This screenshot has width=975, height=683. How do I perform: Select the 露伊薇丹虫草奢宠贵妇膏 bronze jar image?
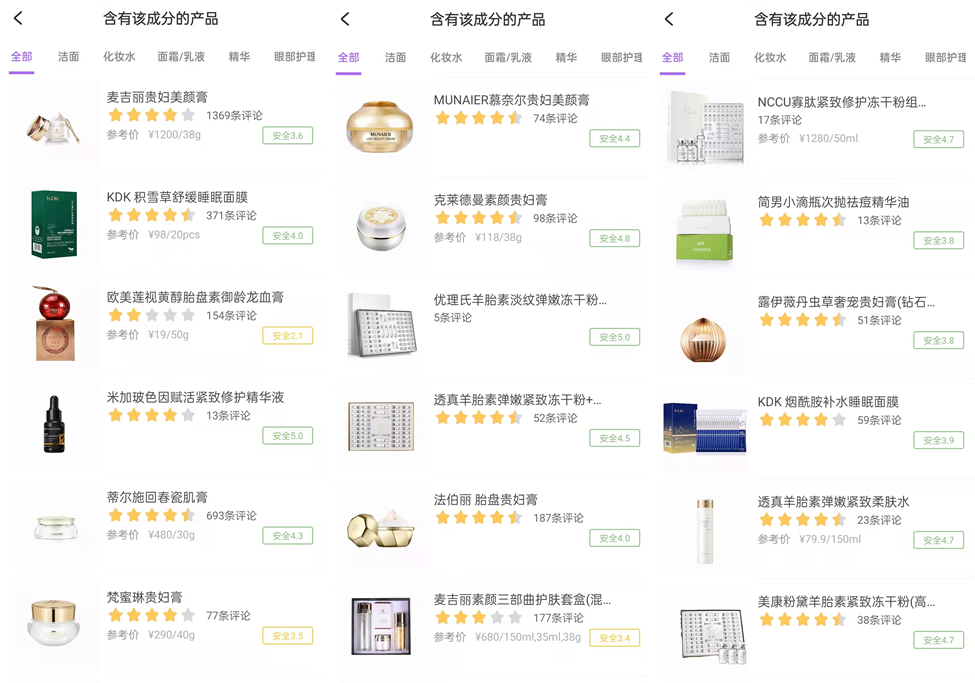click(704, 339)
